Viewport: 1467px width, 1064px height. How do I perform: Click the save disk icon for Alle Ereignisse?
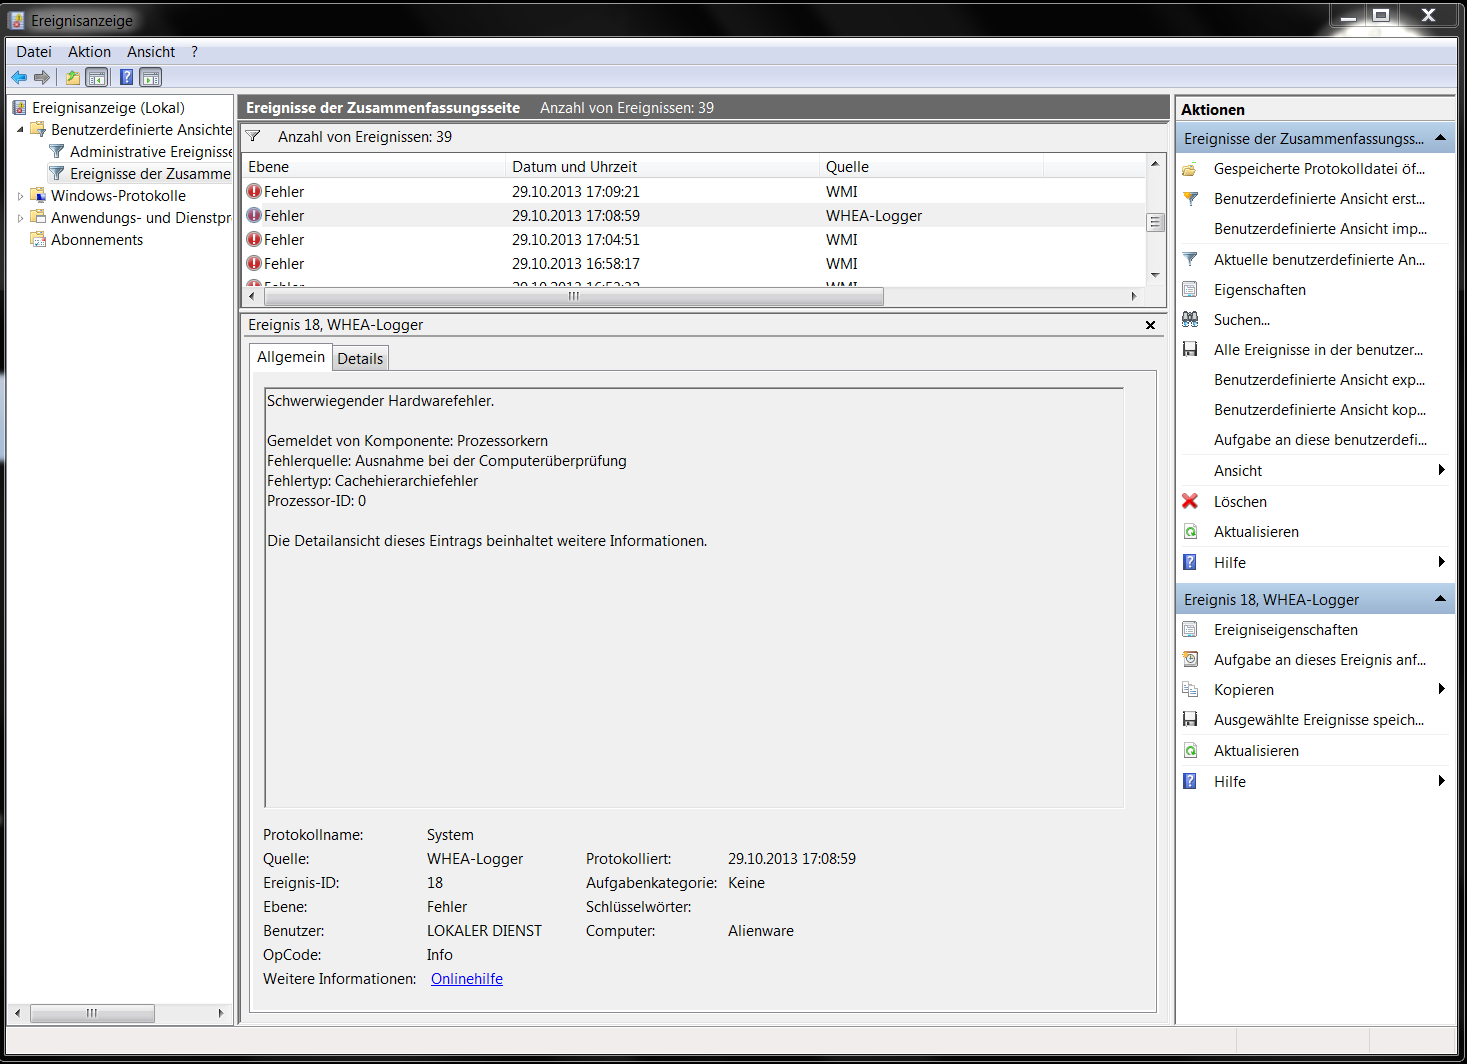point(1190,350)
